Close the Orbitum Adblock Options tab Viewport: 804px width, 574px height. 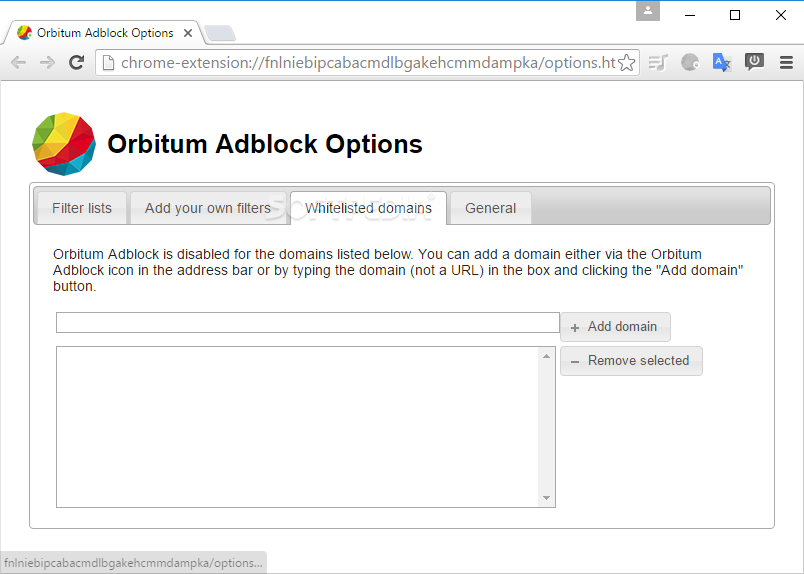188,33
